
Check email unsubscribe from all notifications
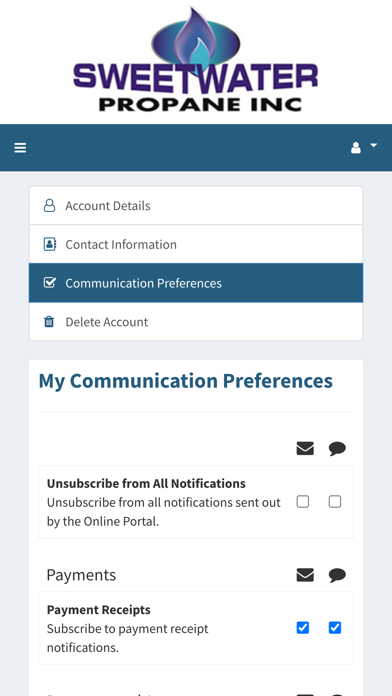[303, 502]
